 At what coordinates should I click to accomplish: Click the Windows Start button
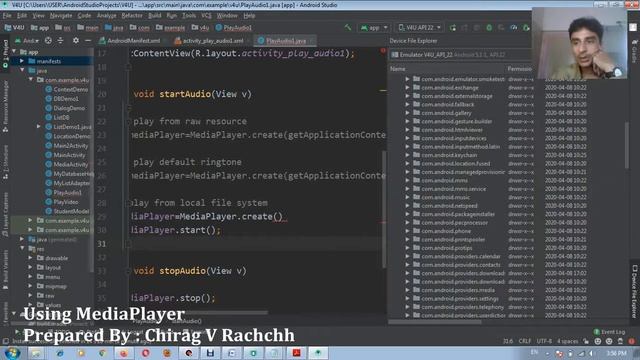click(x=12, y=353)
